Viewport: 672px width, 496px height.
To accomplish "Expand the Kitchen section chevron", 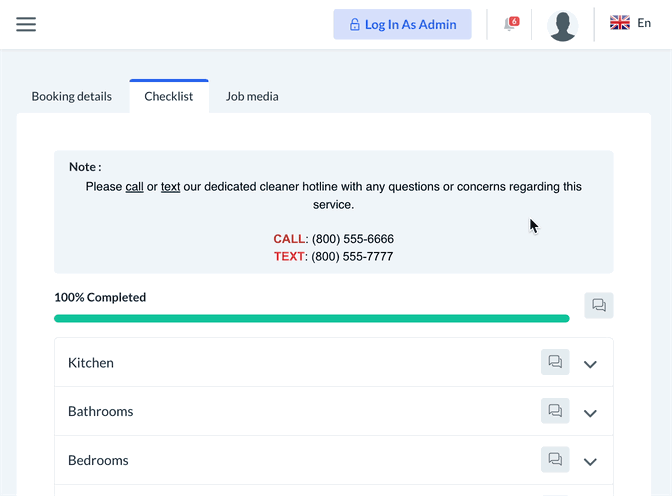I will [590, 364].
